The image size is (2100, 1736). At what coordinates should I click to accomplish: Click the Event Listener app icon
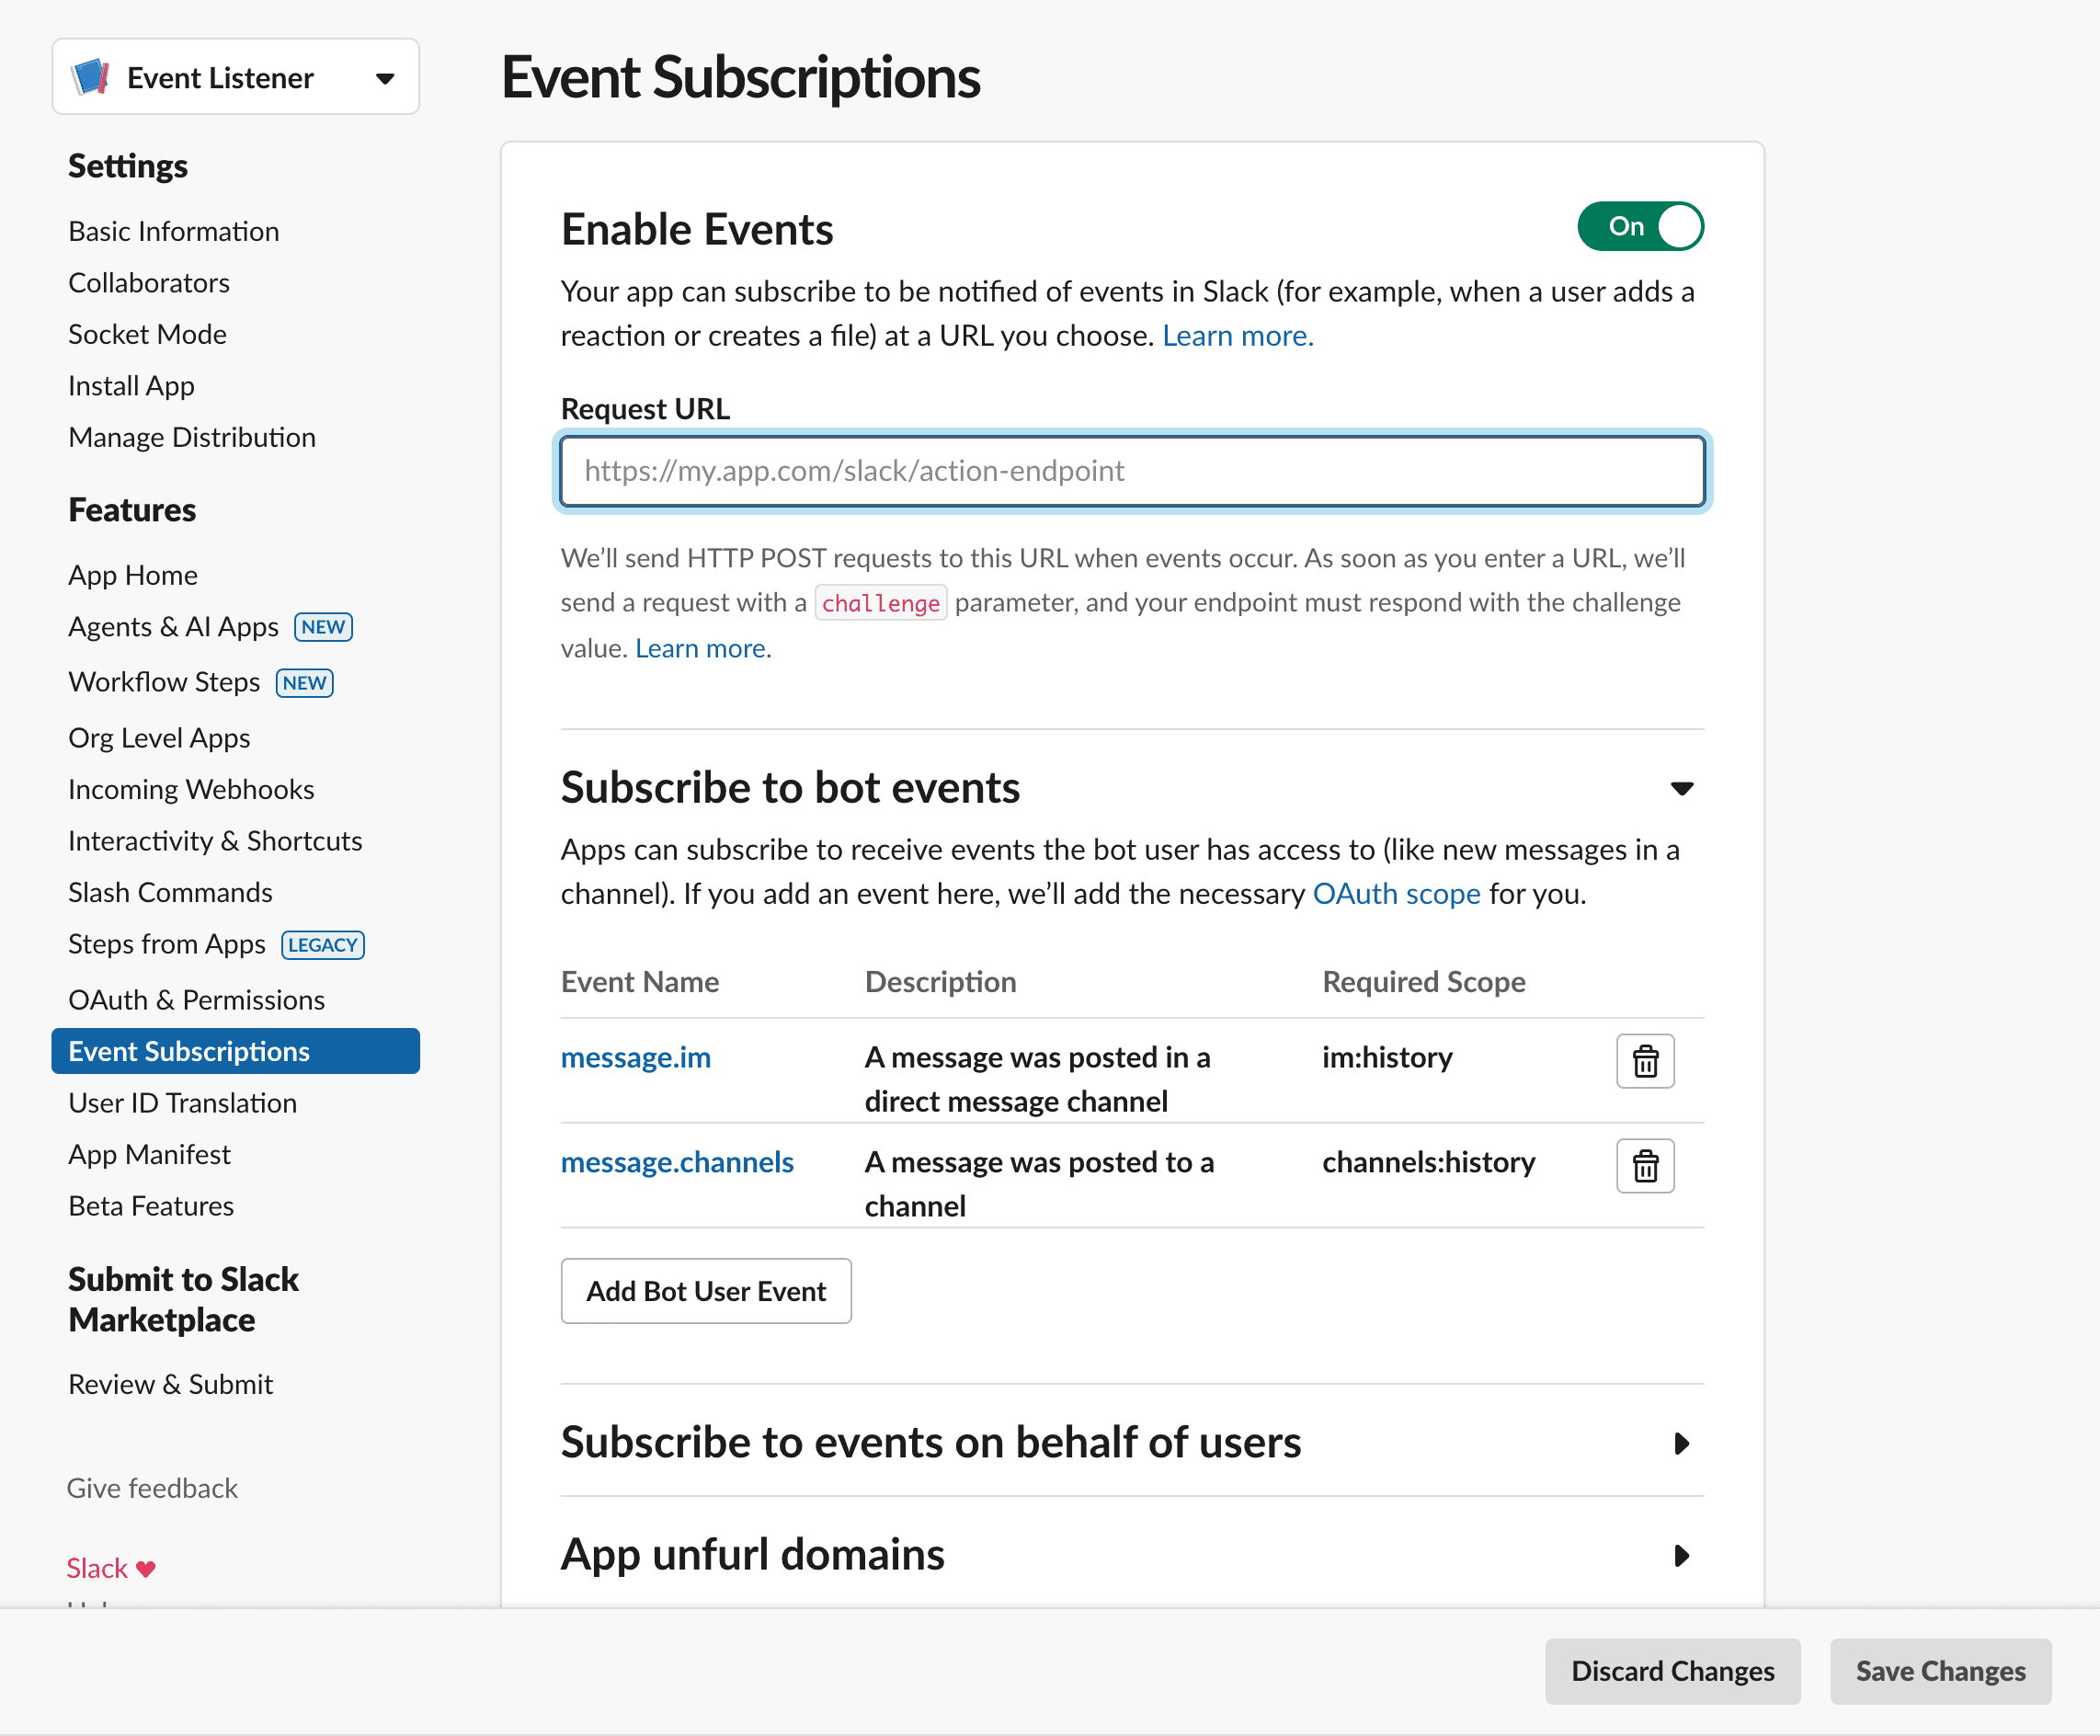(x=91, y=77)
